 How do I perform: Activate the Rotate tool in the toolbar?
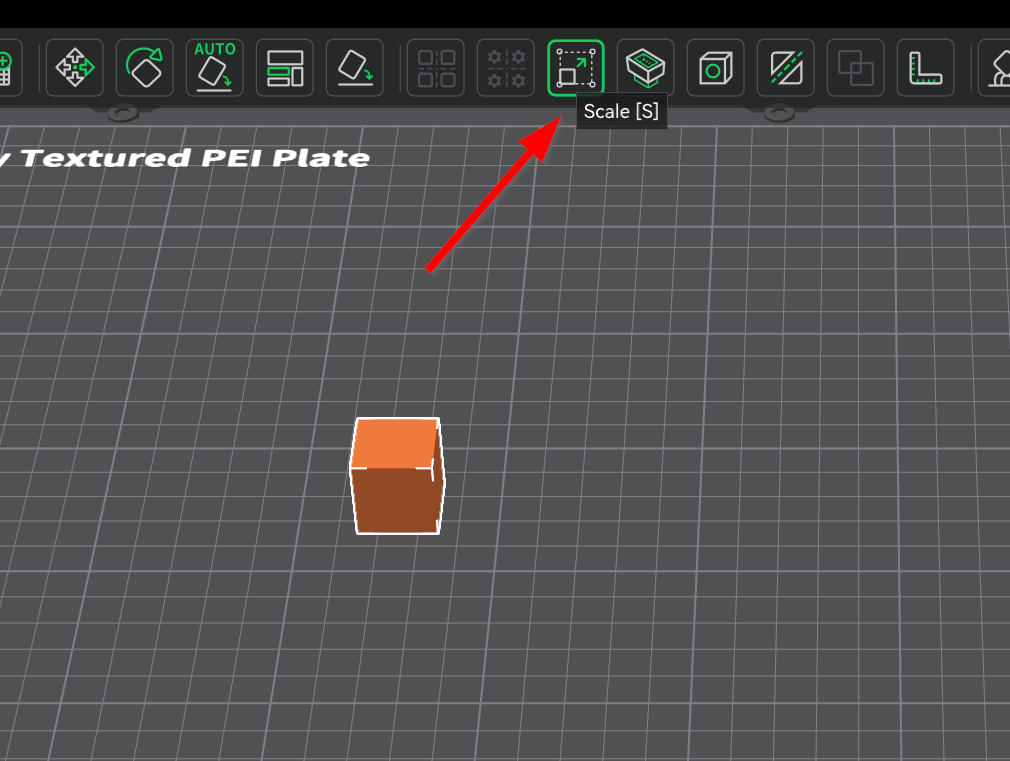coord(145,68)
